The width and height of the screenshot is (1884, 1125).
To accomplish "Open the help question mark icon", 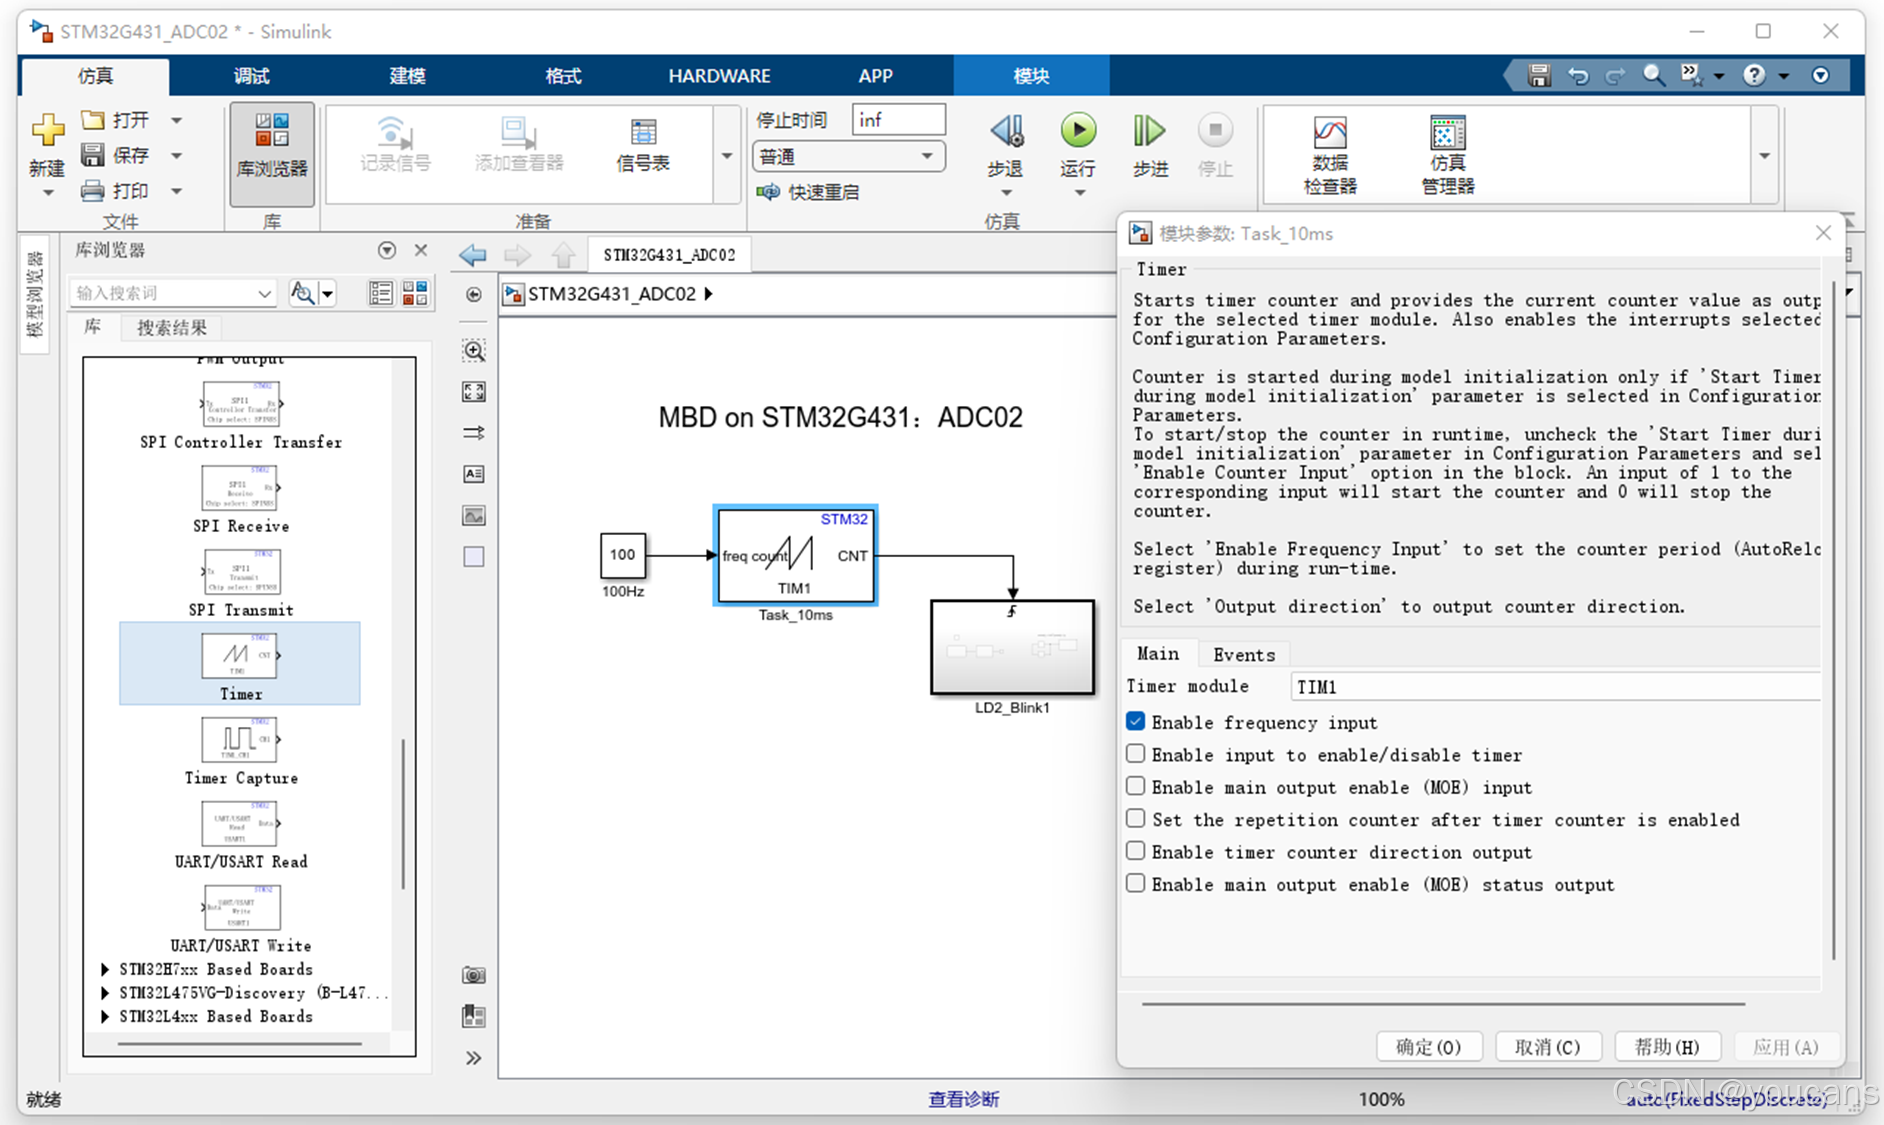I will [x=1754, y=76].
